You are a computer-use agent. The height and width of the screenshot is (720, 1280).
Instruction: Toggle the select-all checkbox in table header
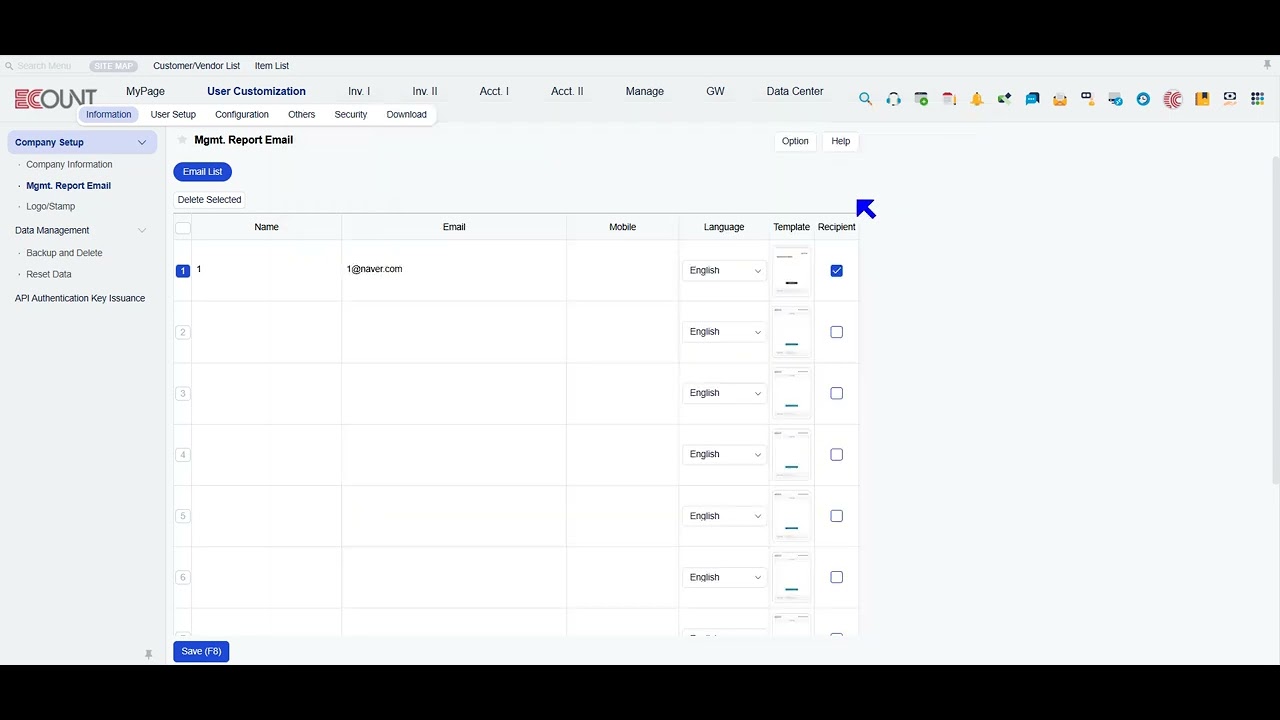[182, 228]
